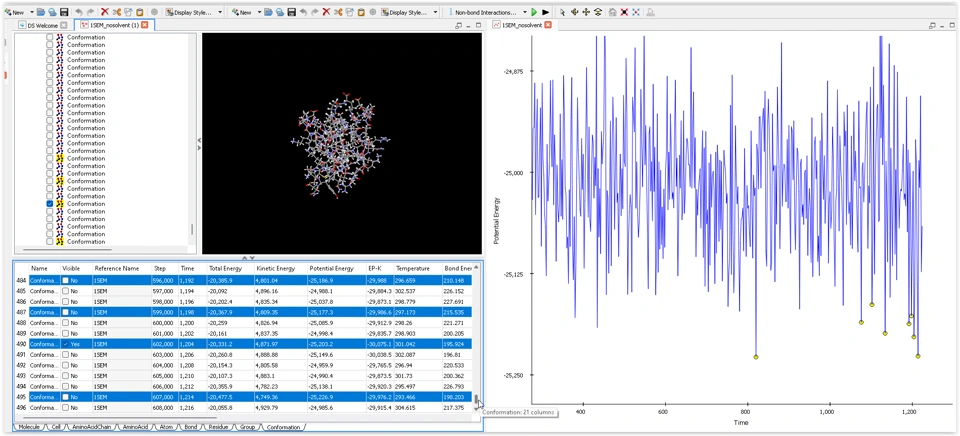The image size is (960, 436).
Task: Click the Open folder icon in the second toolbar
Action: [x=268, y=12]
